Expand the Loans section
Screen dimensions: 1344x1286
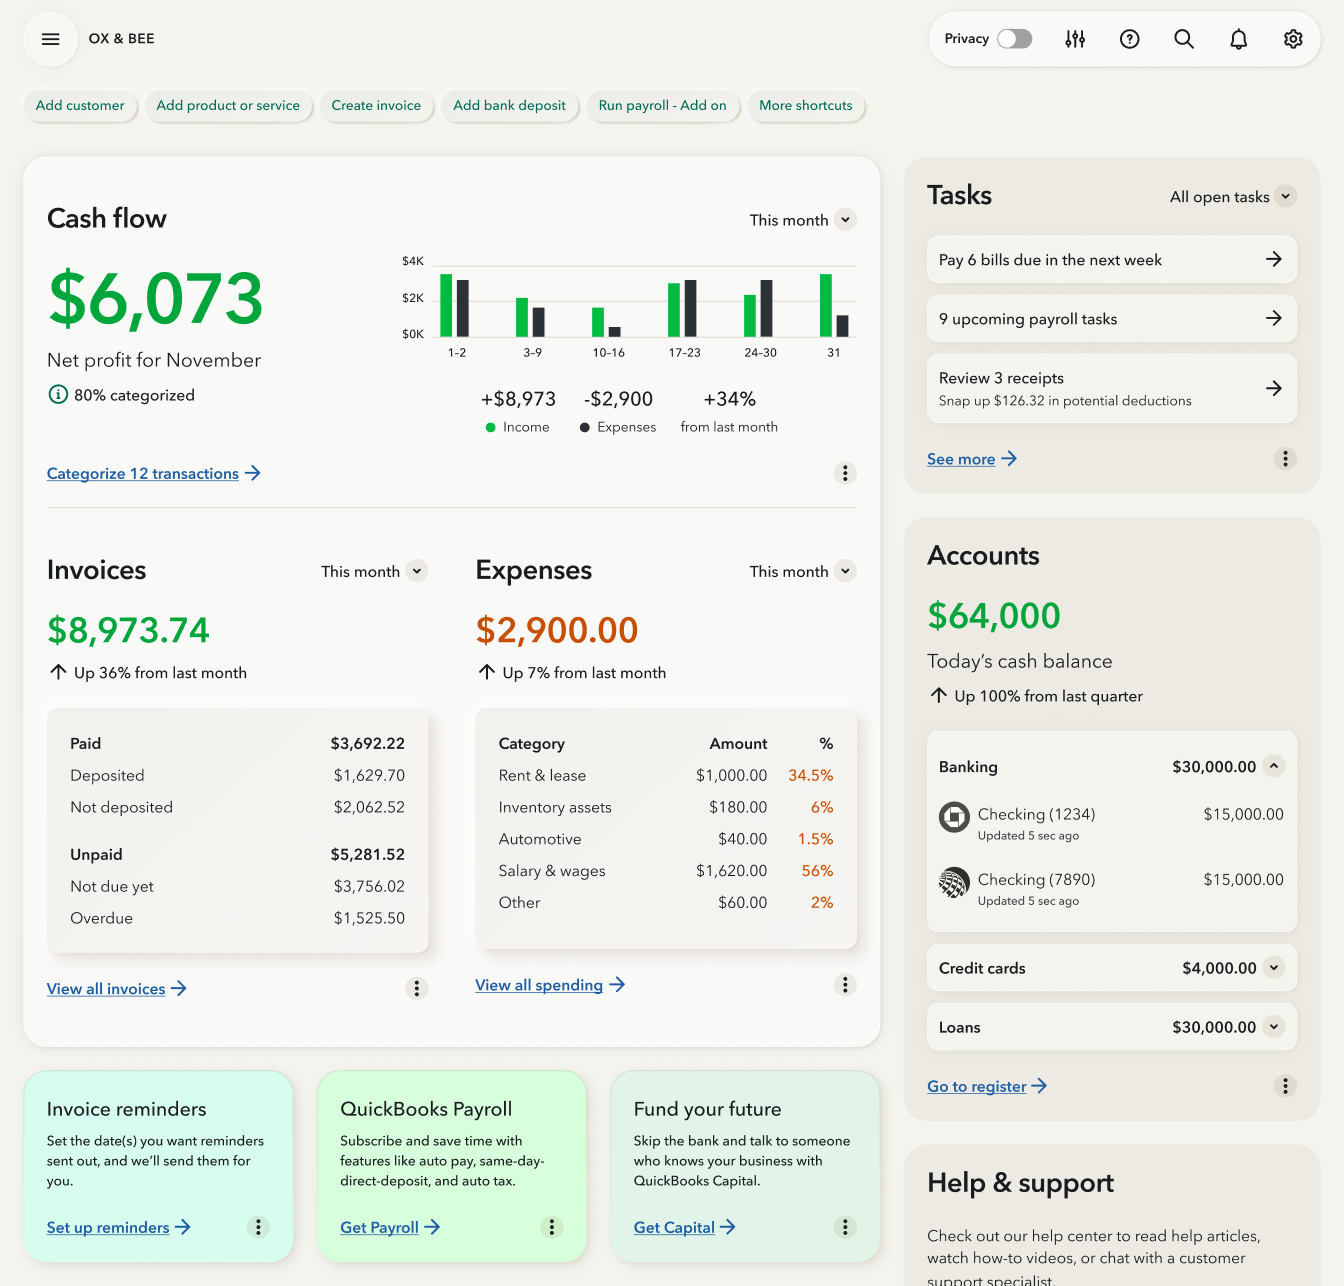coord(1274,1027)
